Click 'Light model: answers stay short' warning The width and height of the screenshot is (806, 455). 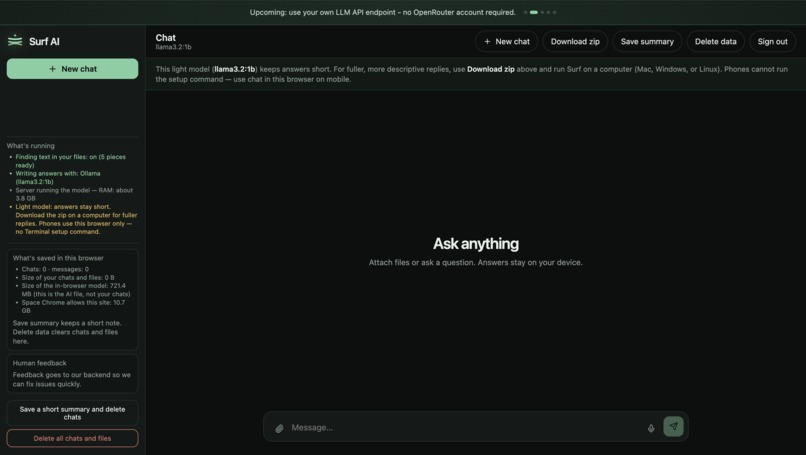click(x=76, y=219)
